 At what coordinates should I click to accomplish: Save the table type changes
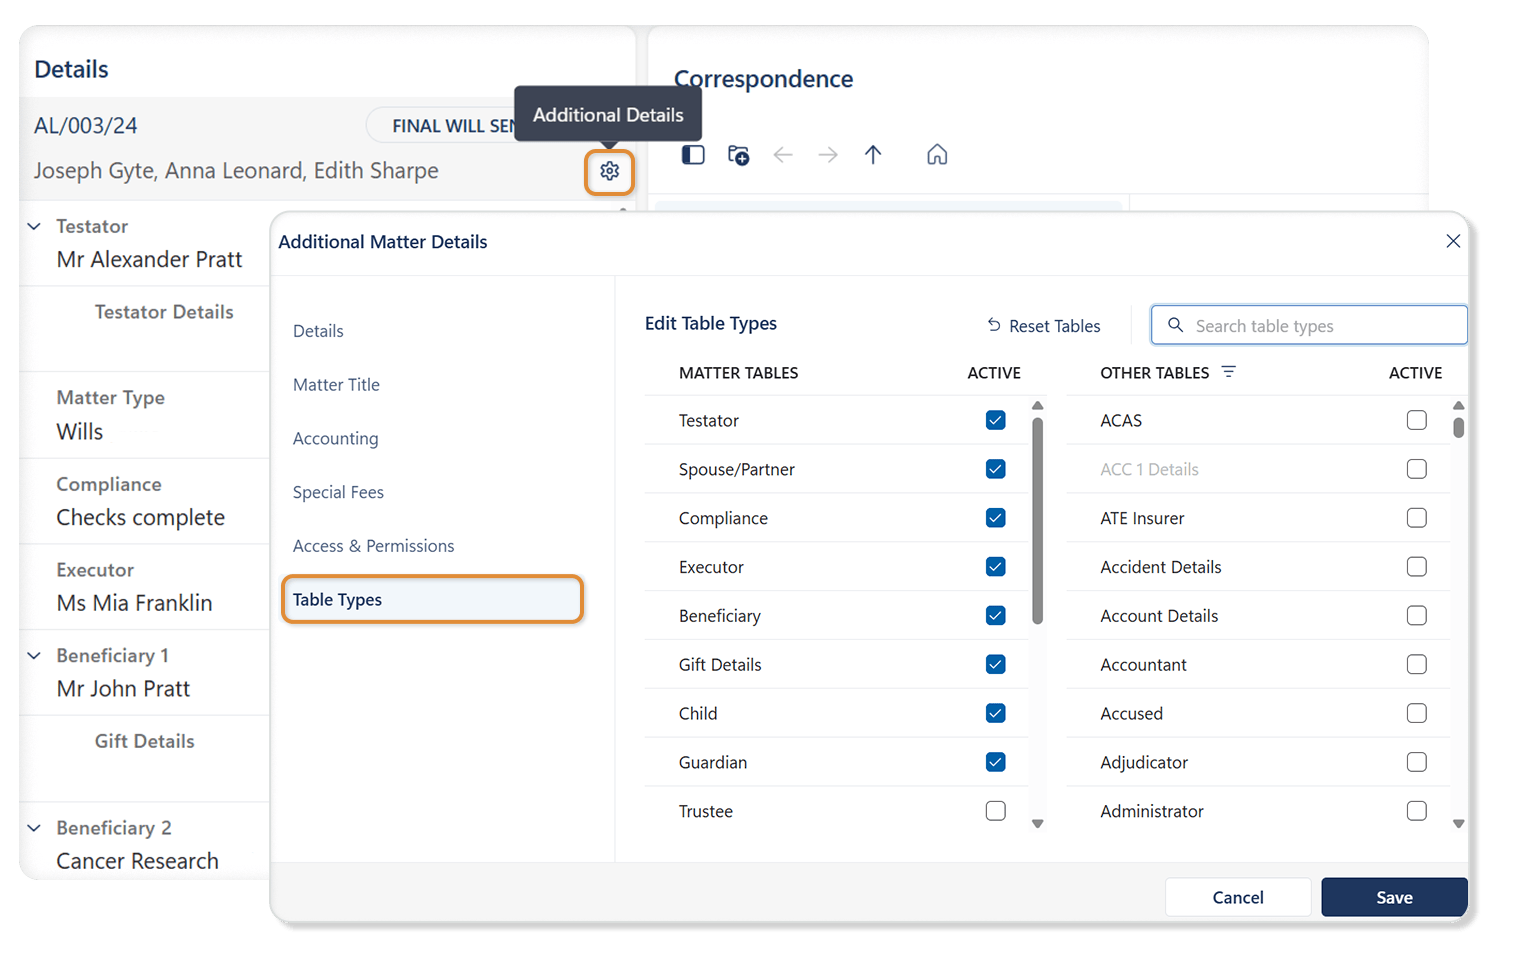click(x=1394, y=897)
